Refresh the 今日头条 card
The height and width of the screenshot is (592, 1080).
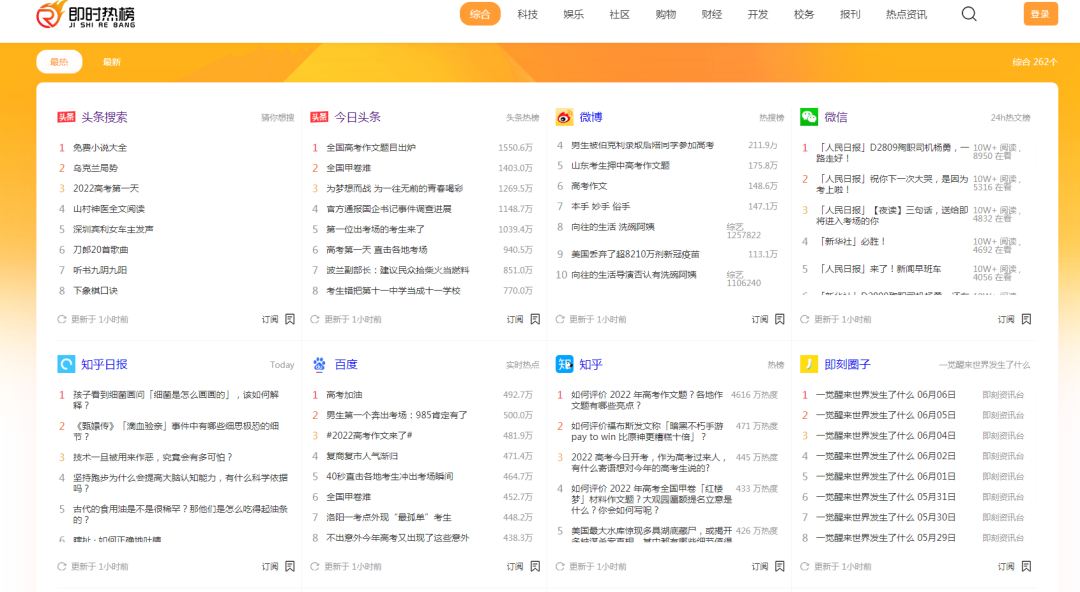point(315,319)
